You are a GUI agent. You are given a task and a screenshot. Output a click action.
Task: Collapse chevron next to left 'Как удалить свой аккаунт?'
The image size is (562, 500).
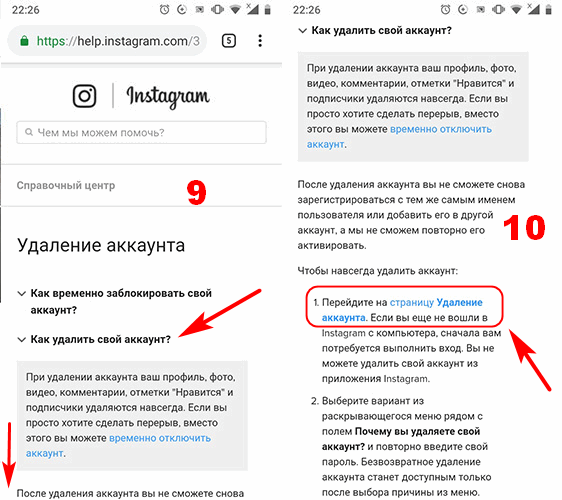22,339
